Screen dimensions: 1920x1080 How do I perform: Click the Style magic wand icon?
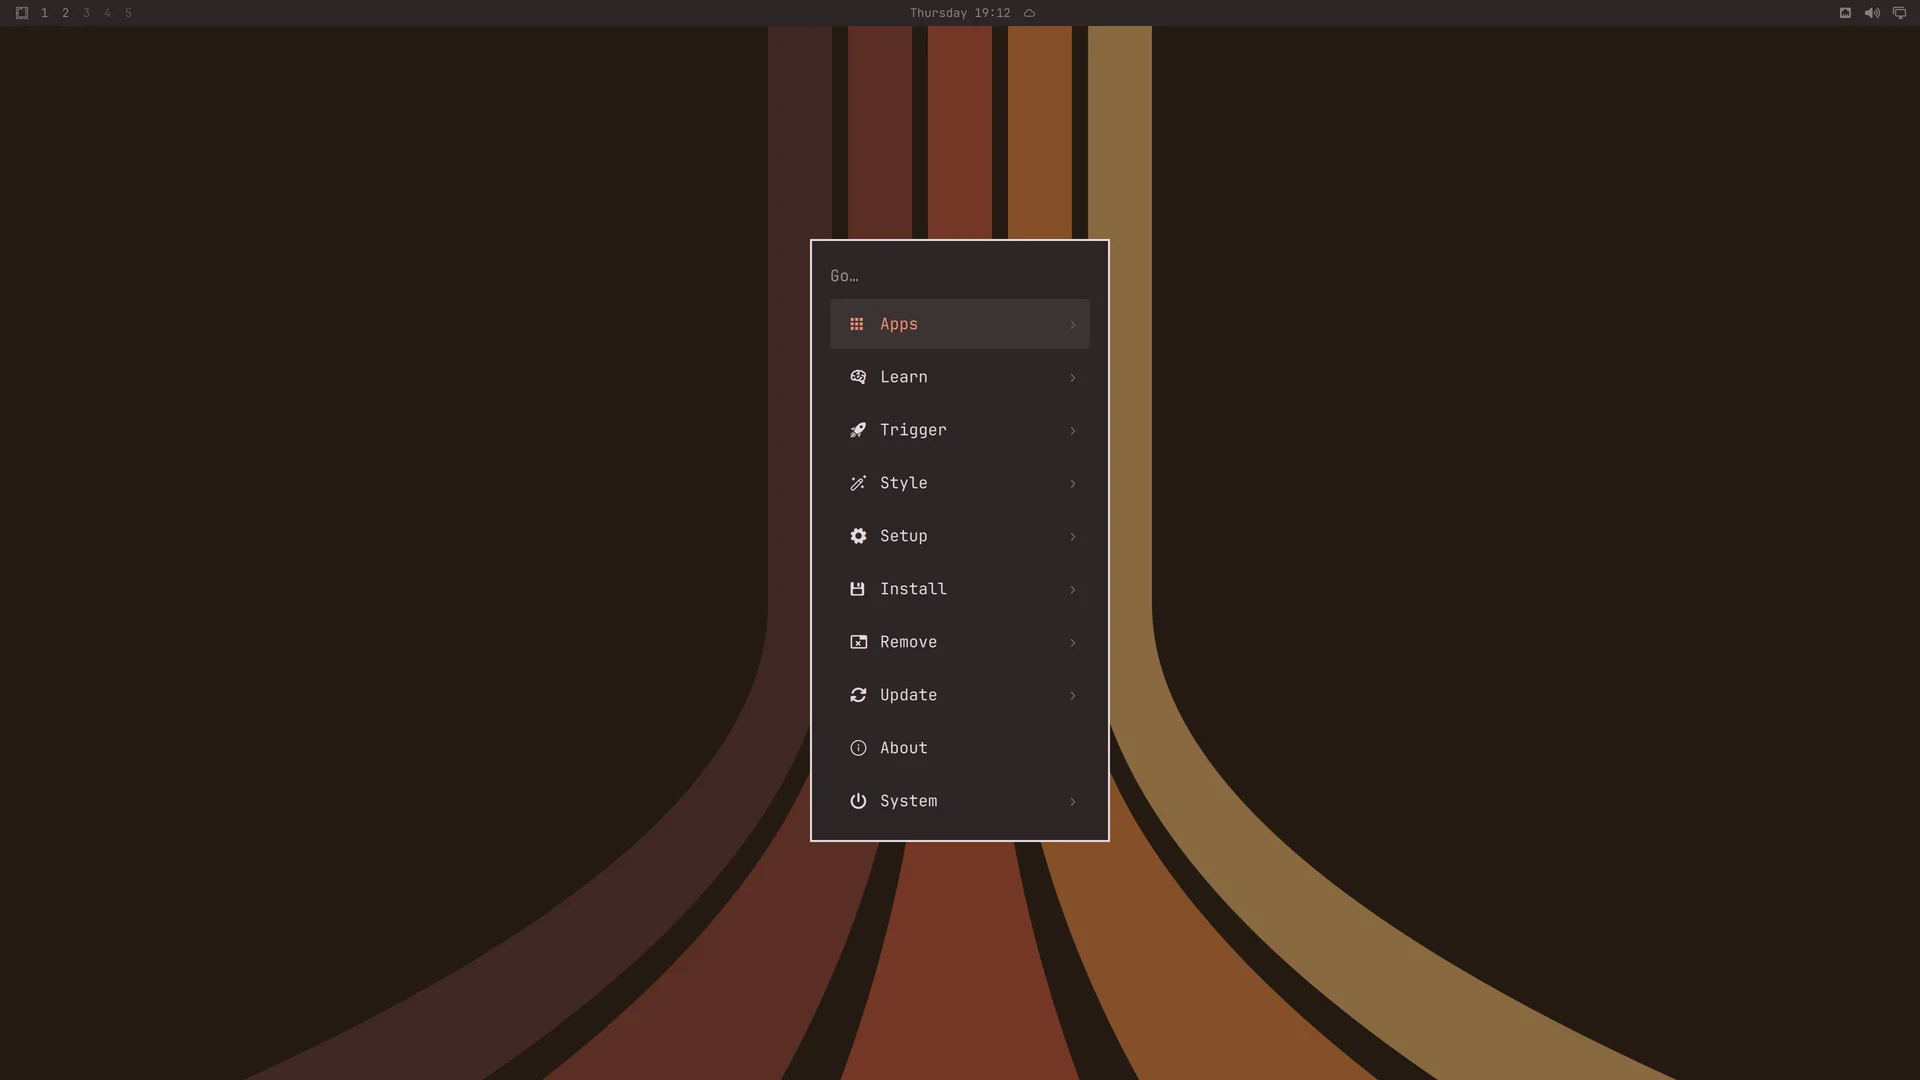click(858, 483)
